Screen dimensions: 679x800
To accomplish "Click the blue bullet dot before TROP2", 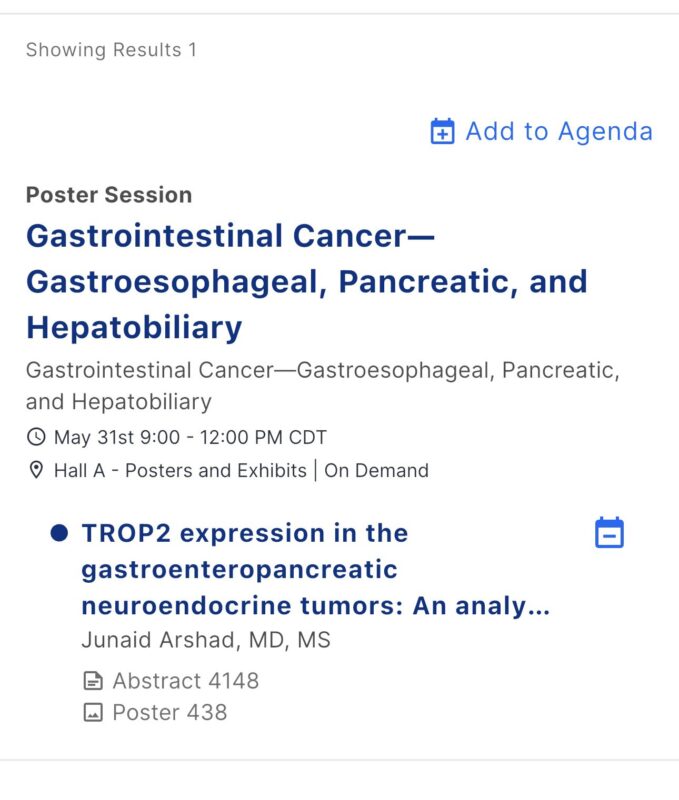I will click(x=59, y=533).
